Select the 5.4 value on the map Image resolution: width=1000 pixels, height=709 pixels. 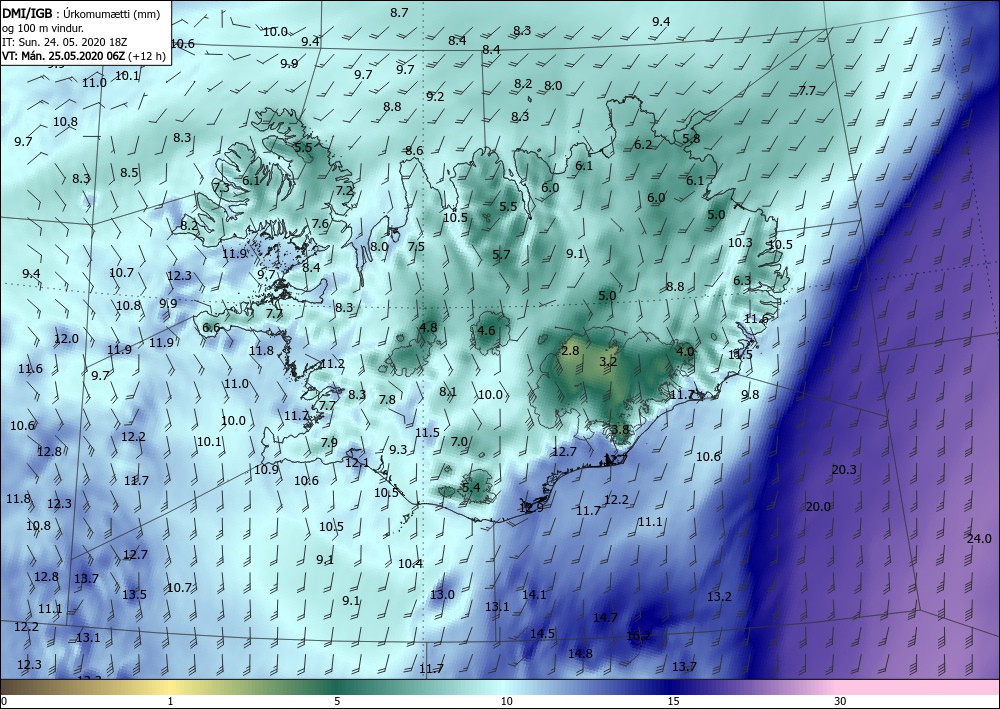pos(471,488)
